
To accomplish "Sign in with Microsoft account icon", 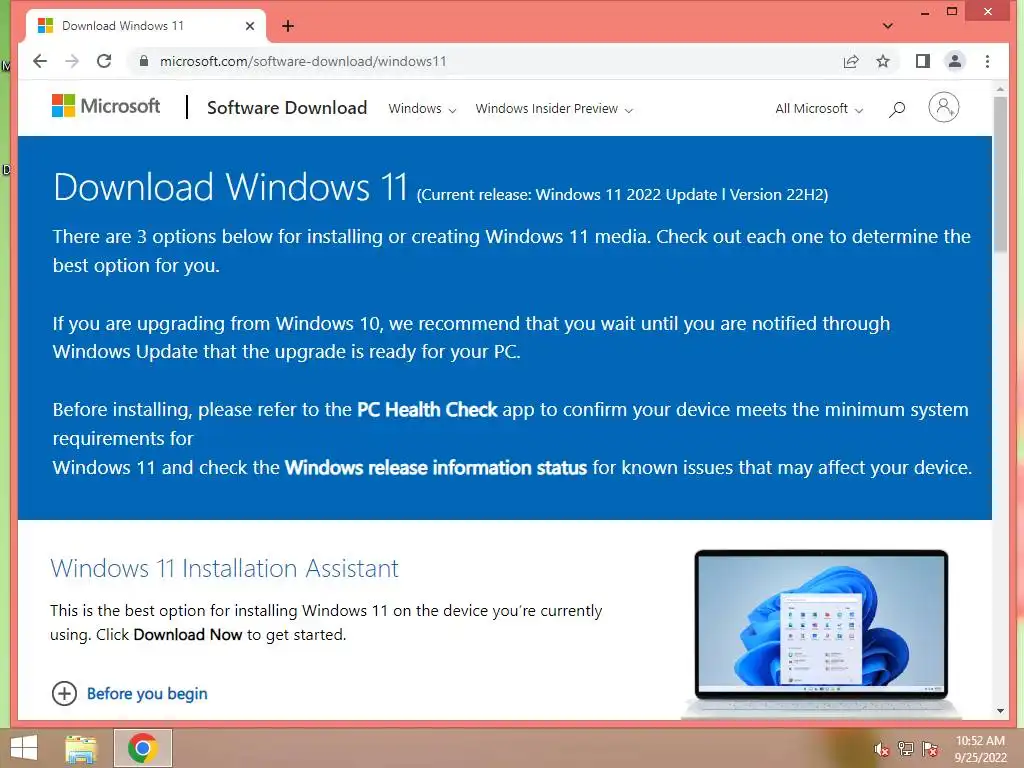I will tap(944, 107).
